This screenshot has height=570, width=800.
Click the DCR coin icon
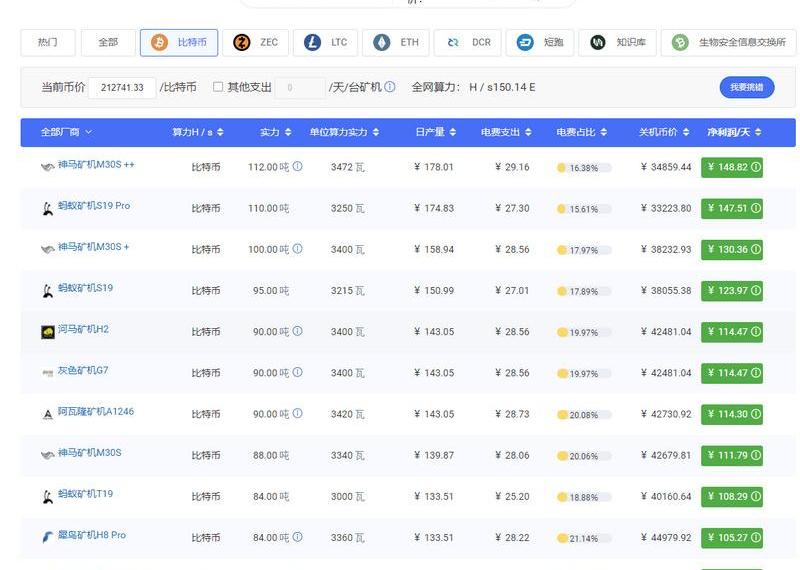point(454,42)
